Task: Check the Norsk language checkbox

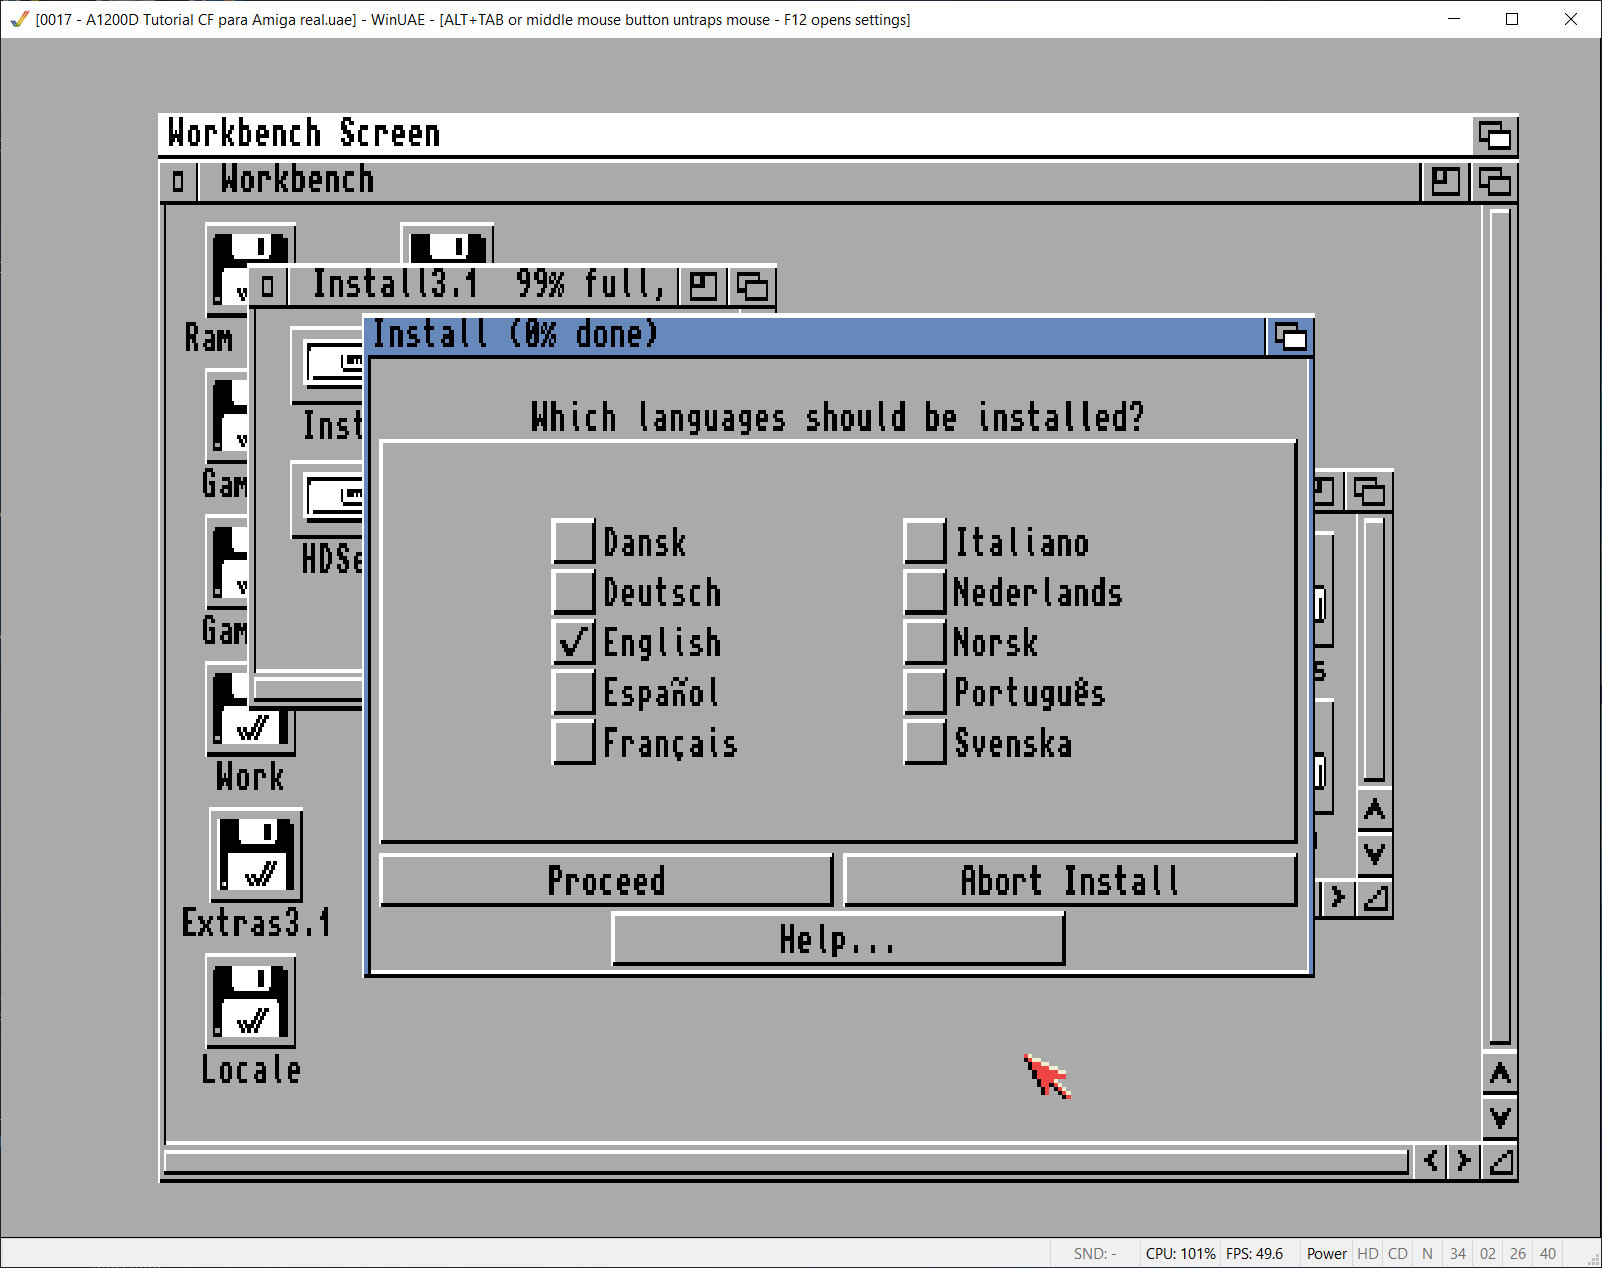Action: (925, 642)
